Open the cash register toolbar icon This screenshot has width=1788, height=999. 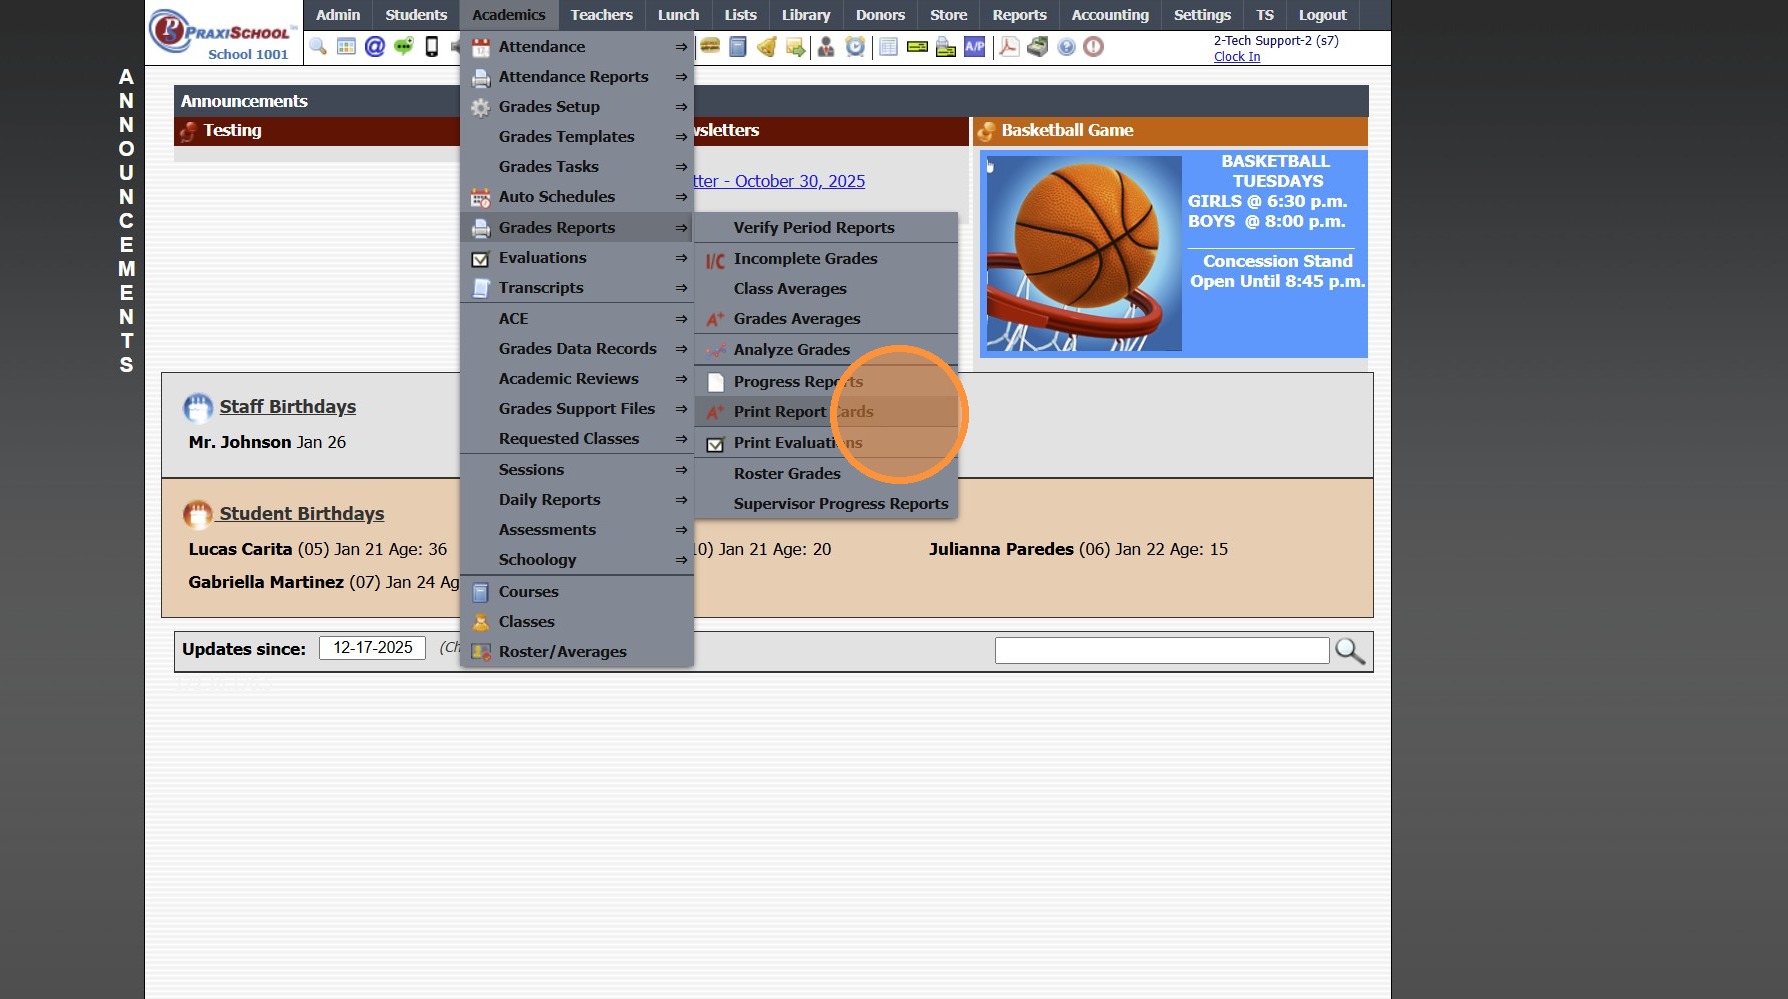[x=1038, y=47]
